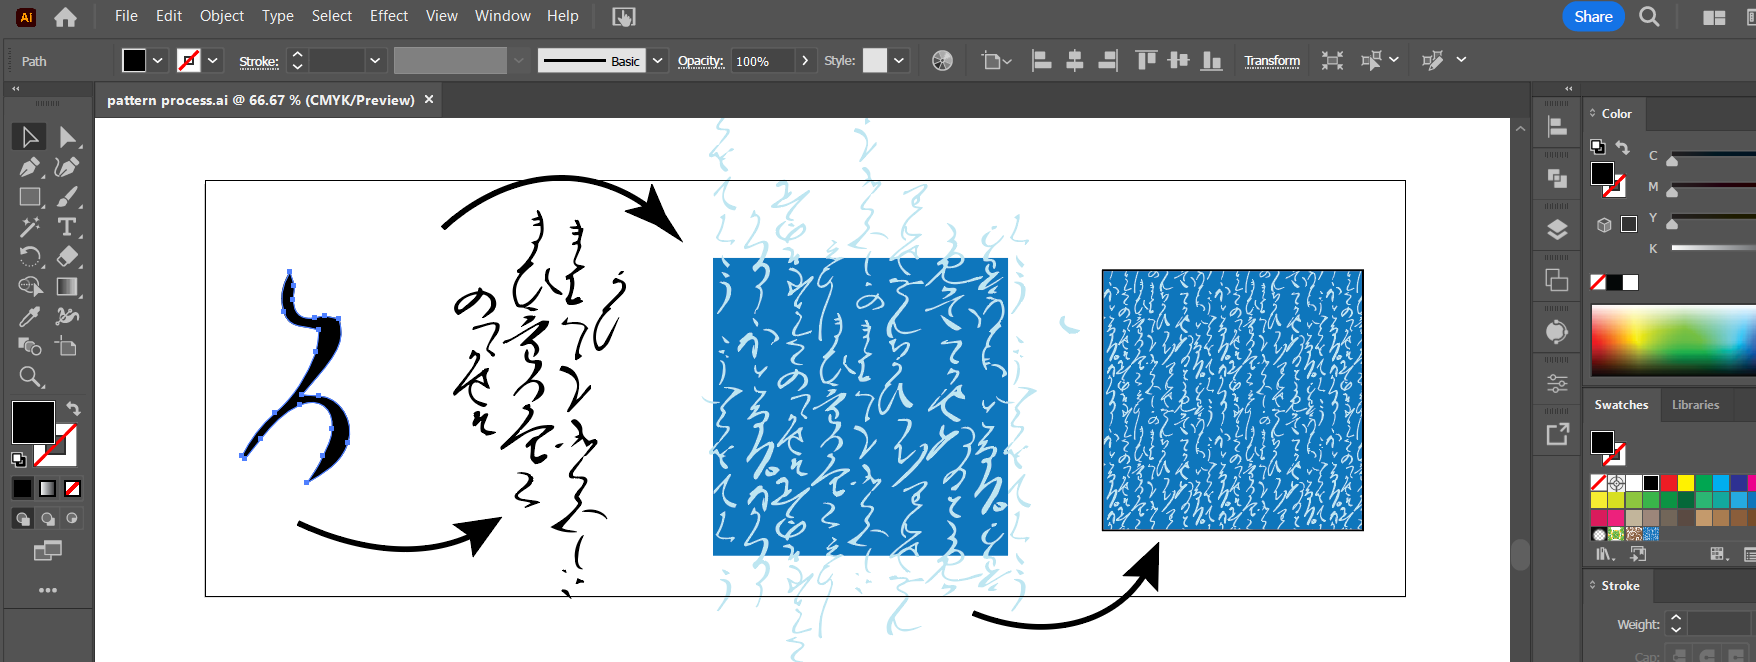Align objects to left edge
This screenshot has height=662, width=1756.
coord(1041,61)
